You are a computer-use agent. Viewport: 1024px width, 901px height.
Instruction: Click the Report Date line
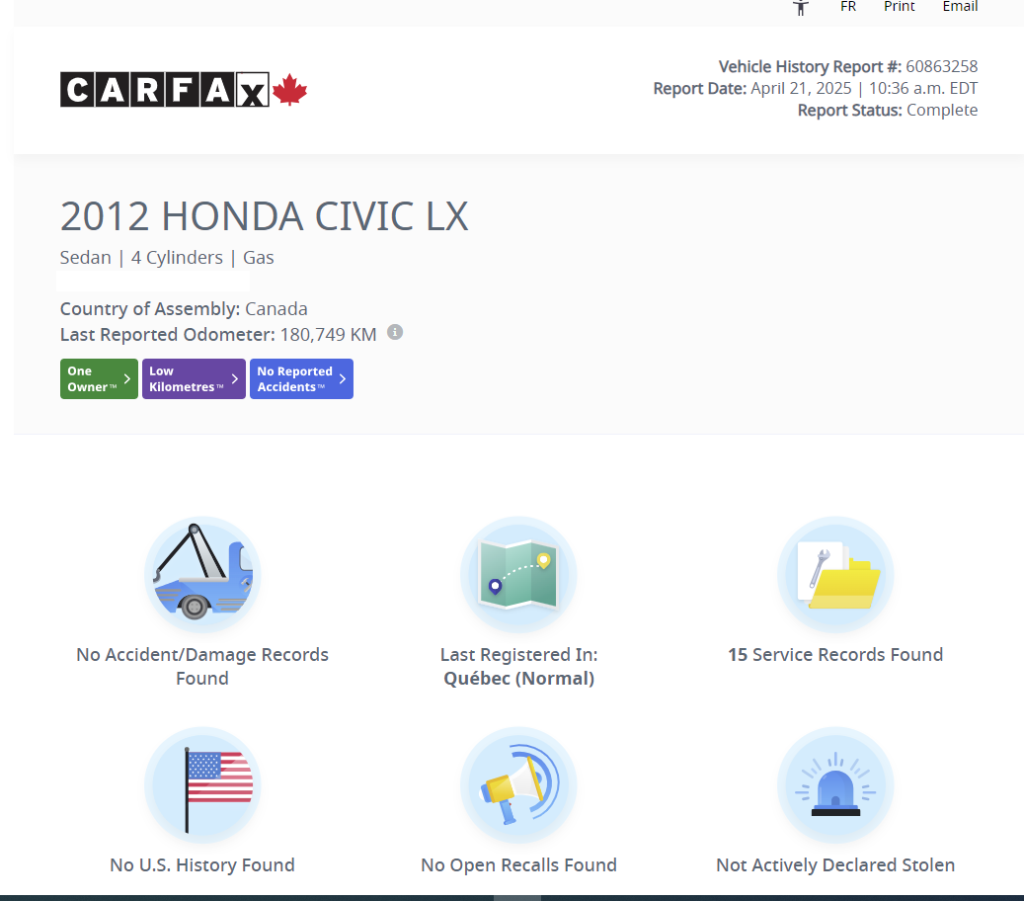tap(816, 88)
